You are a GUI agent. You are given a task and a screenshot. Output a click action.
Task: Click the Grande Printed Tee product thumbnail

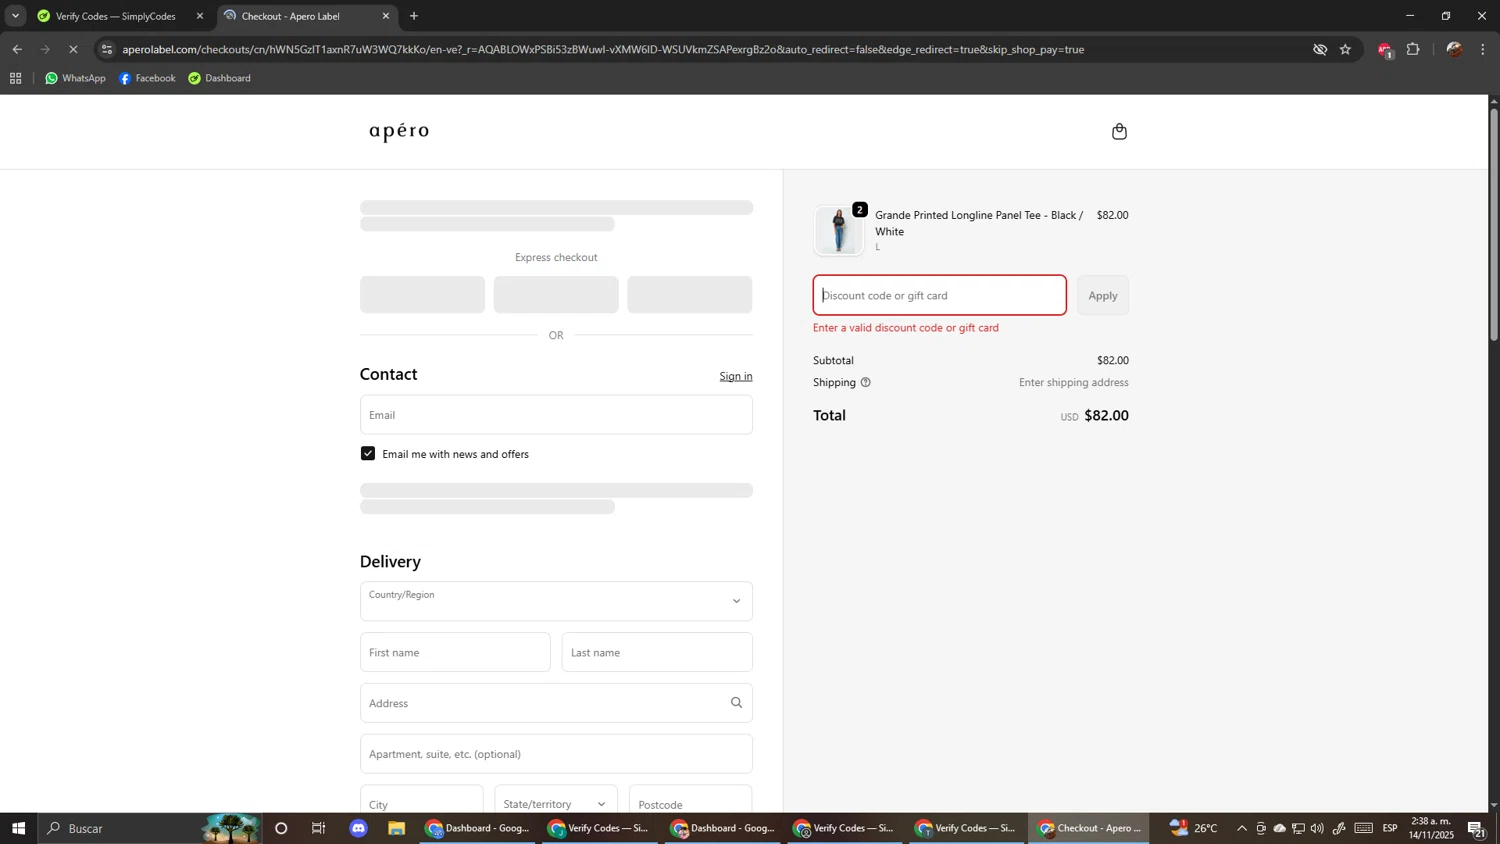[838, 230]
